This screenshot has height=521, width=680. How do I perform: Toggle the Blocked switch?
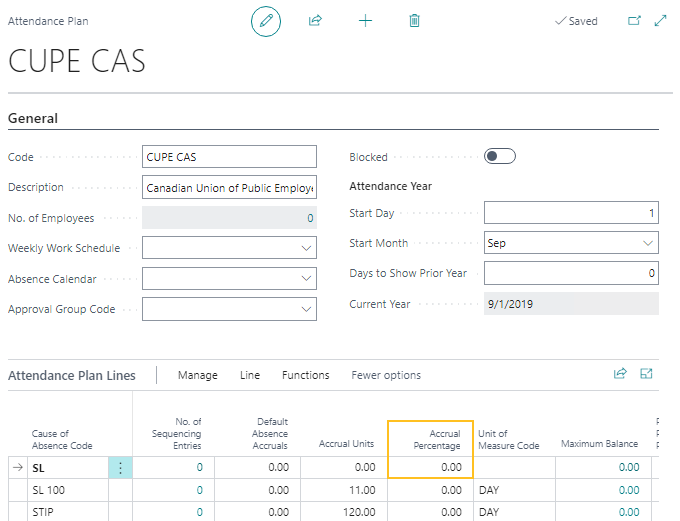(499, 157)
